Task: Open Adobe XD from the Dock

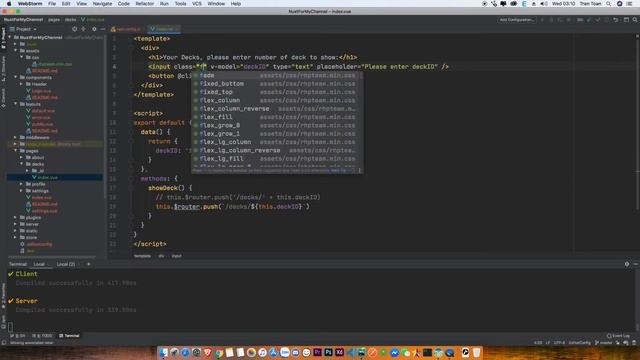Action: (x=339, y=352)
